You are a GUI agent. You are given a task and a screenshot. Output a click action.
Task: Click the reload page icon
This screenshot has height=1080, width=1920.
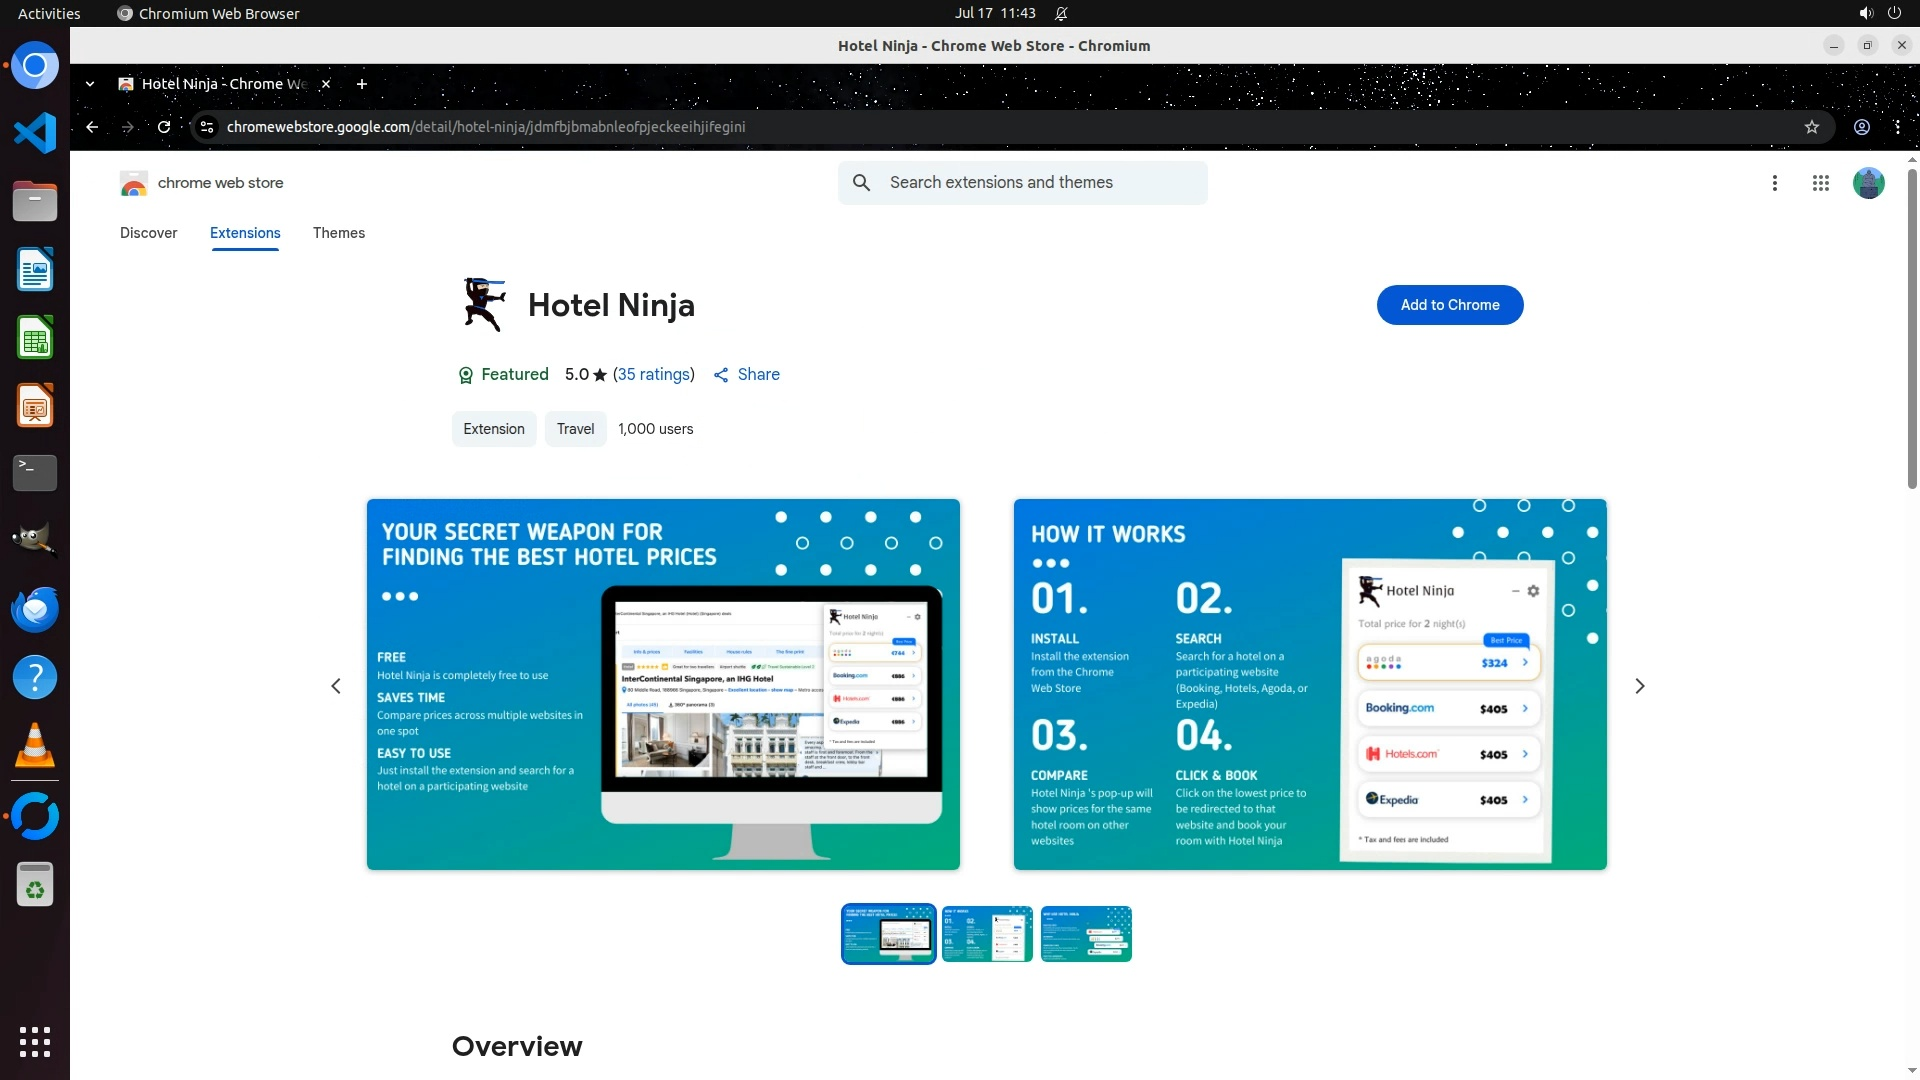pos(164,127)
